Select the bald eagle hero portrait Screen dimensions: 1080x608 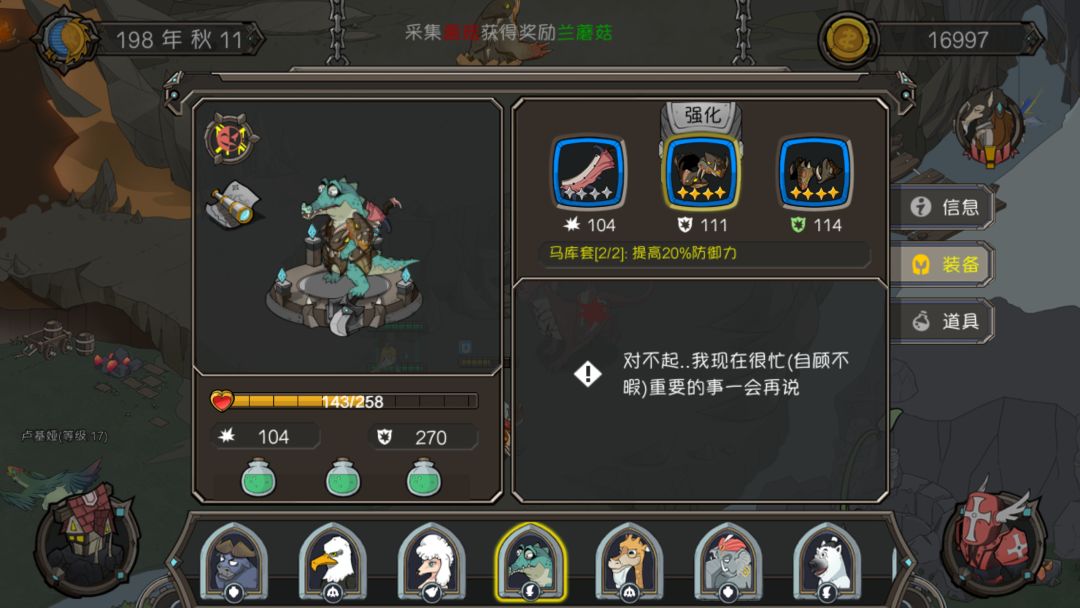333,560
